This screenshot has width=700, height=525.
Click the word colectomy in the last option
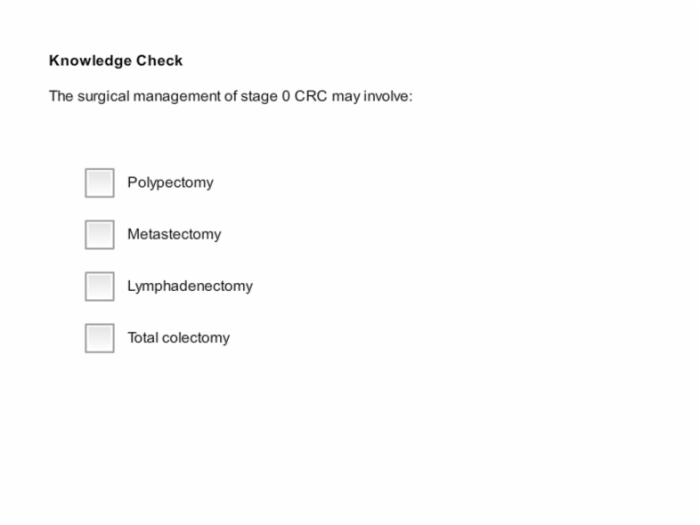196,338
